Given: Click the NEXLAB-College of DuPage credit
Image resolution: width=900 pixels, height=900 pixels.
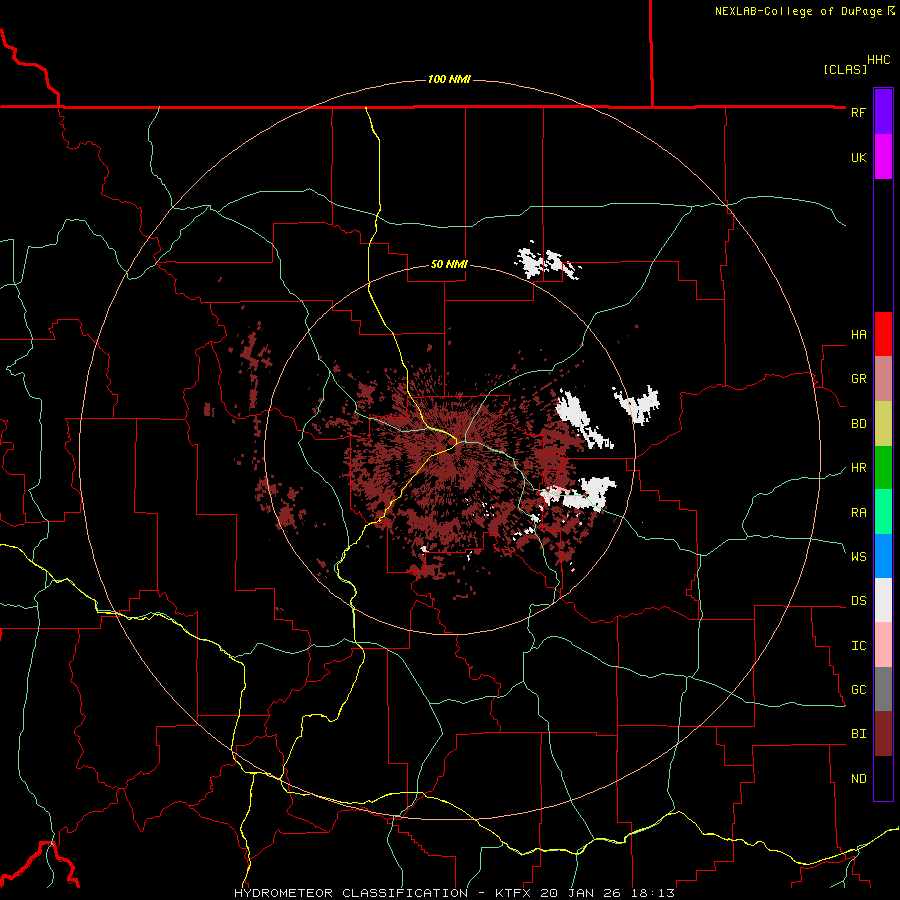Looking at the screenshot, I should click(x=804, y=11).
